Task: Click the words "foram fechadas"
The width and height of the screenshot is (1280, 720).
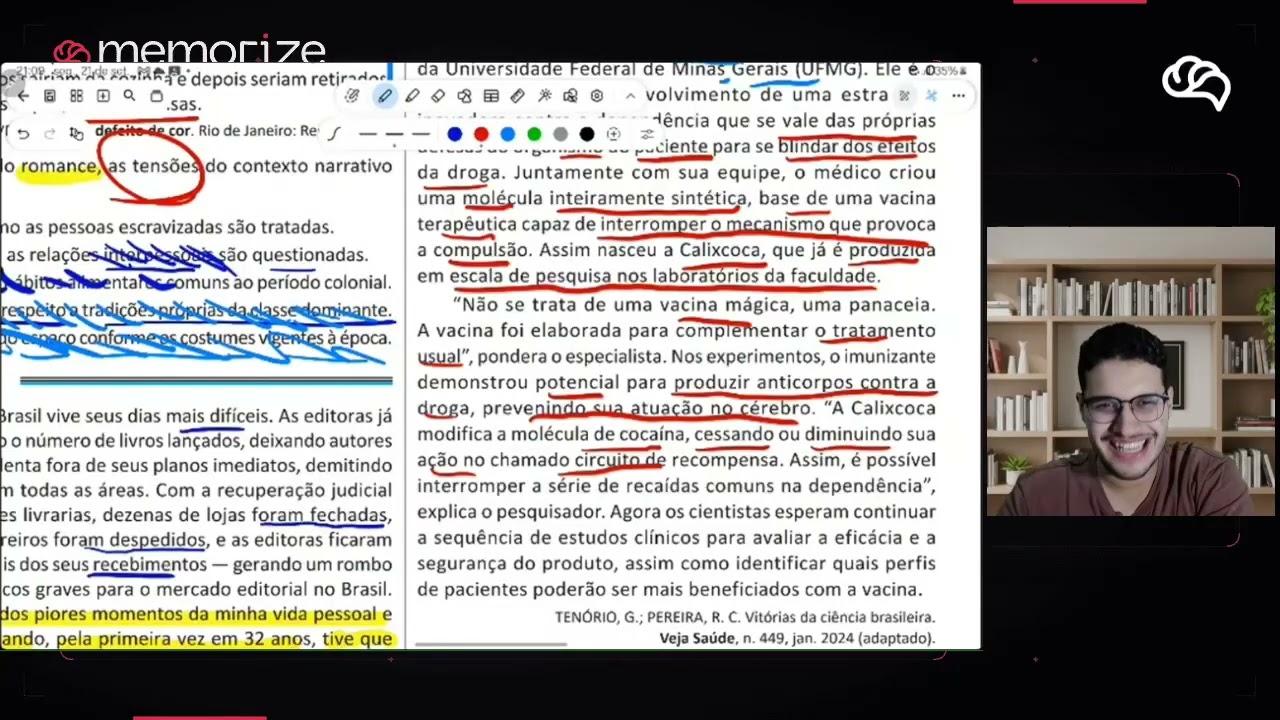Action: coord(320,515)
